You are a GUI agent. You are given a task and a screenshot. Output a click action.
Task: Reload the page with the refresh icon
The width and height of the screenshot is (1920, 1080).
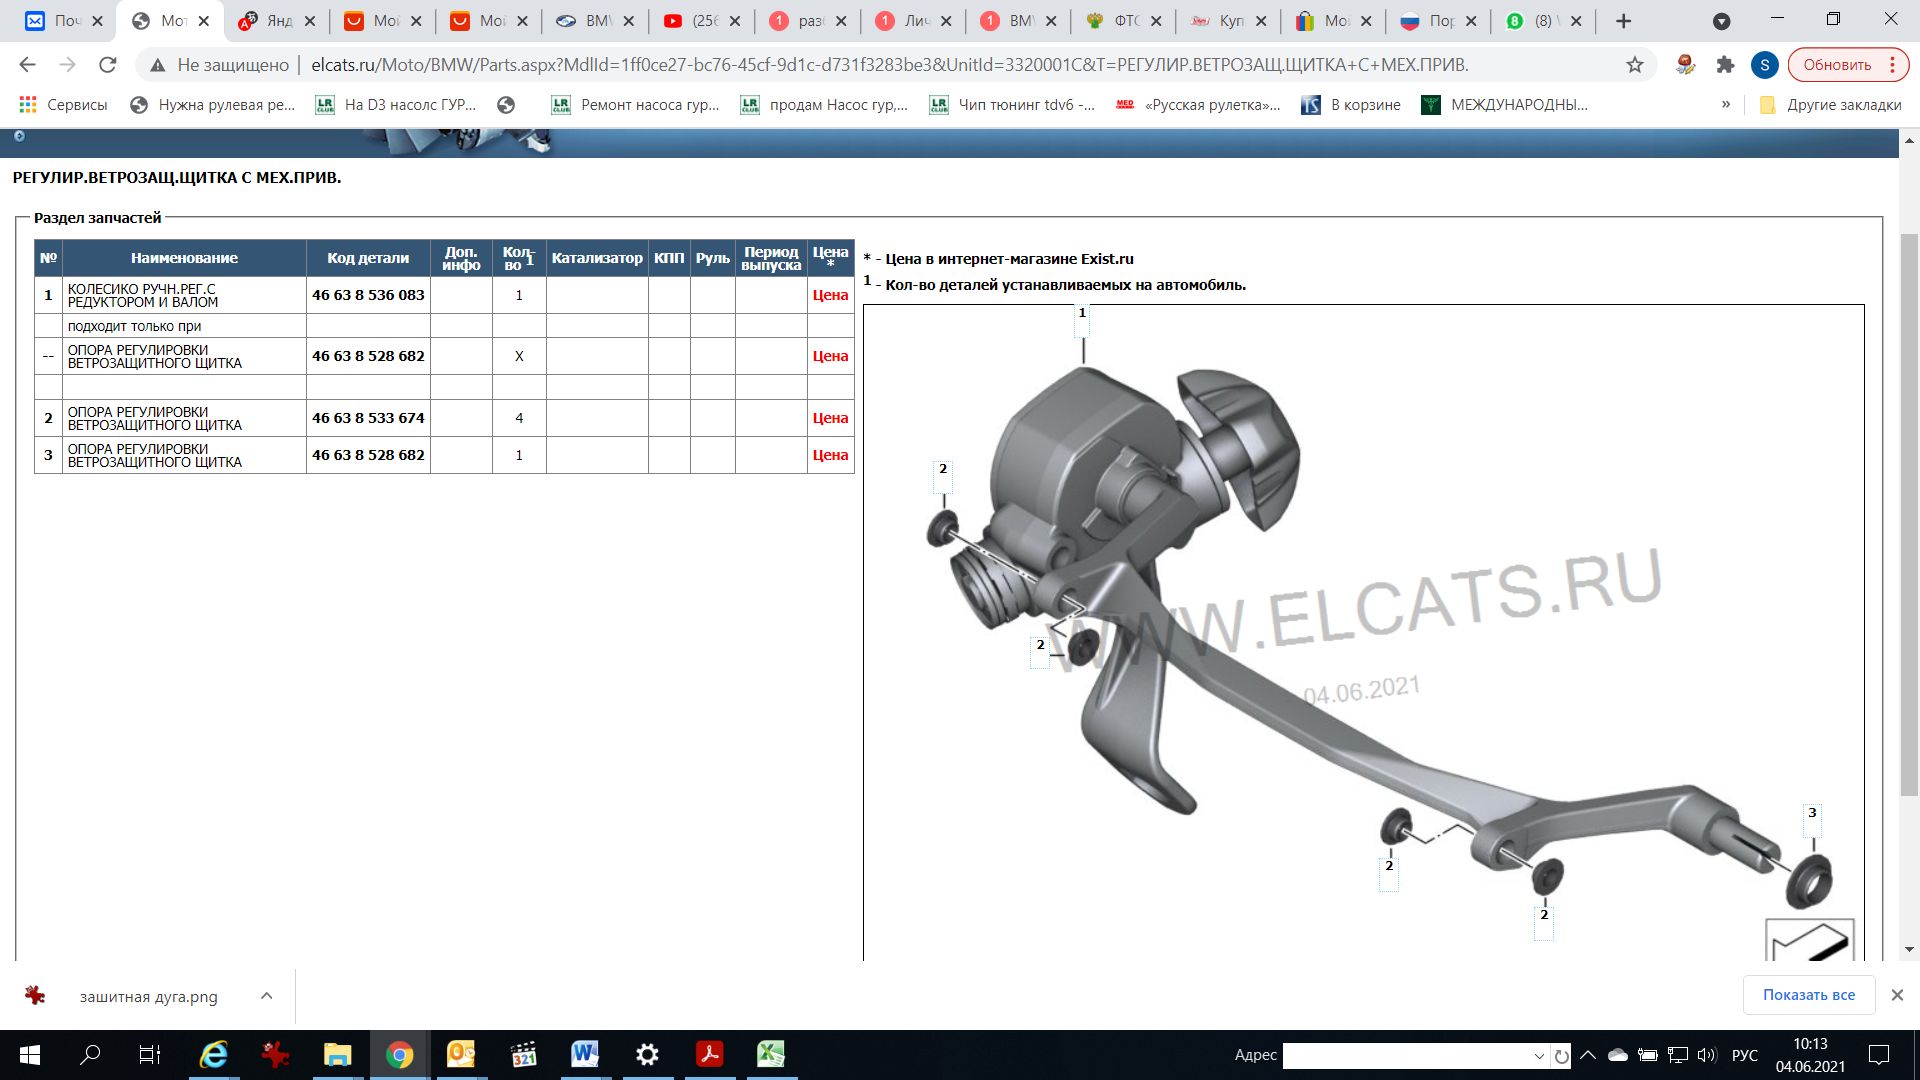(x=107, y=65)
